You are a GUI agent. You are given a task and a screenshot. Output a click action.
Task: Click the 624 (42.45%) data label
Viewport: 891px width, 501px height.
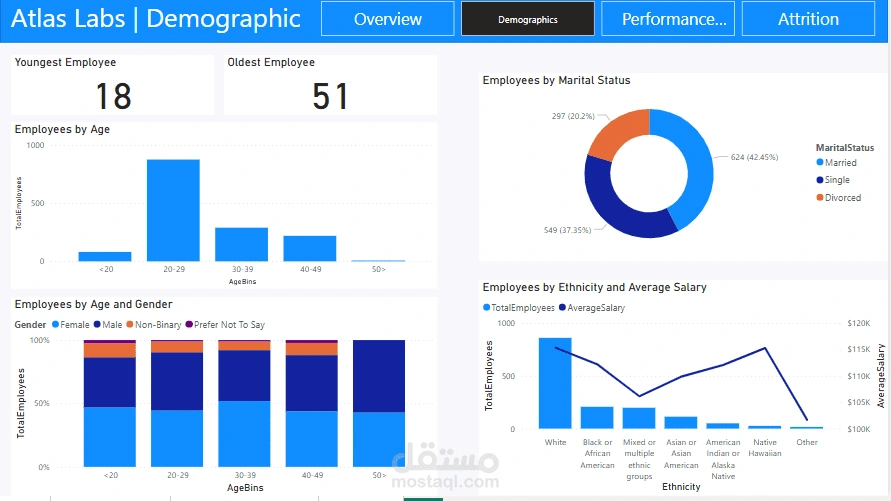(754, 157)
